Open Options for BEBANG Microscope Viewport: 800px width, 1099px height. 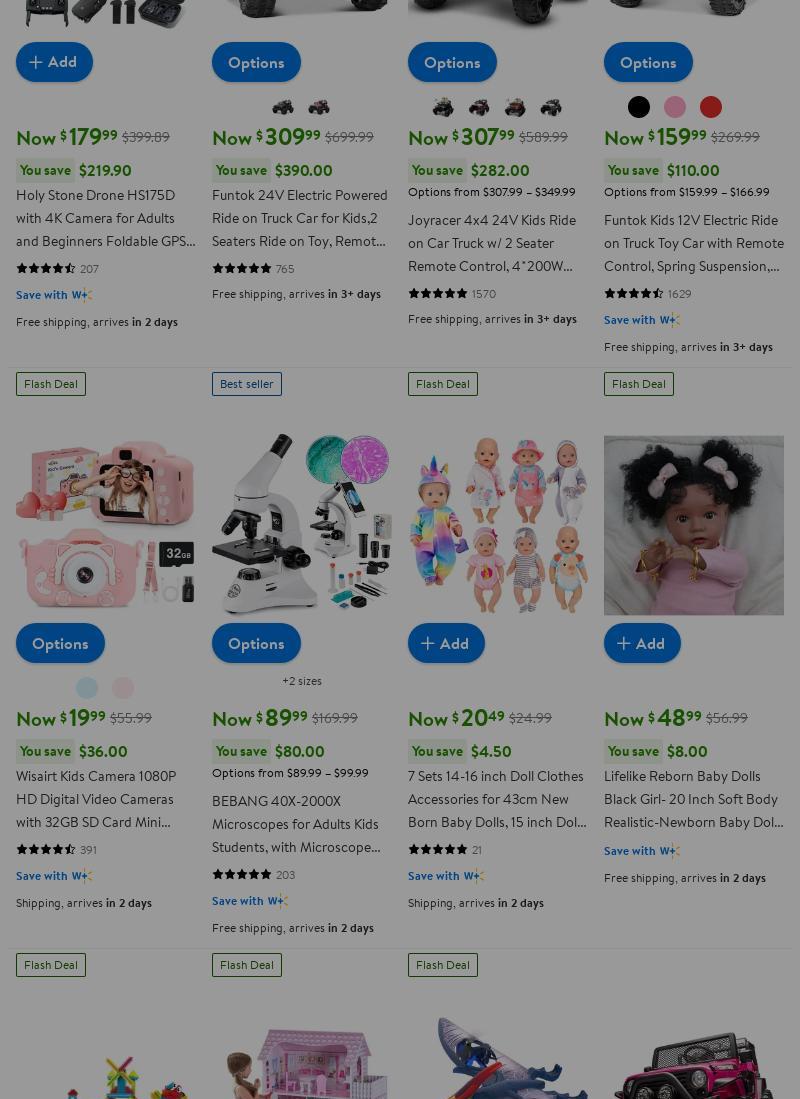point(257,643)
